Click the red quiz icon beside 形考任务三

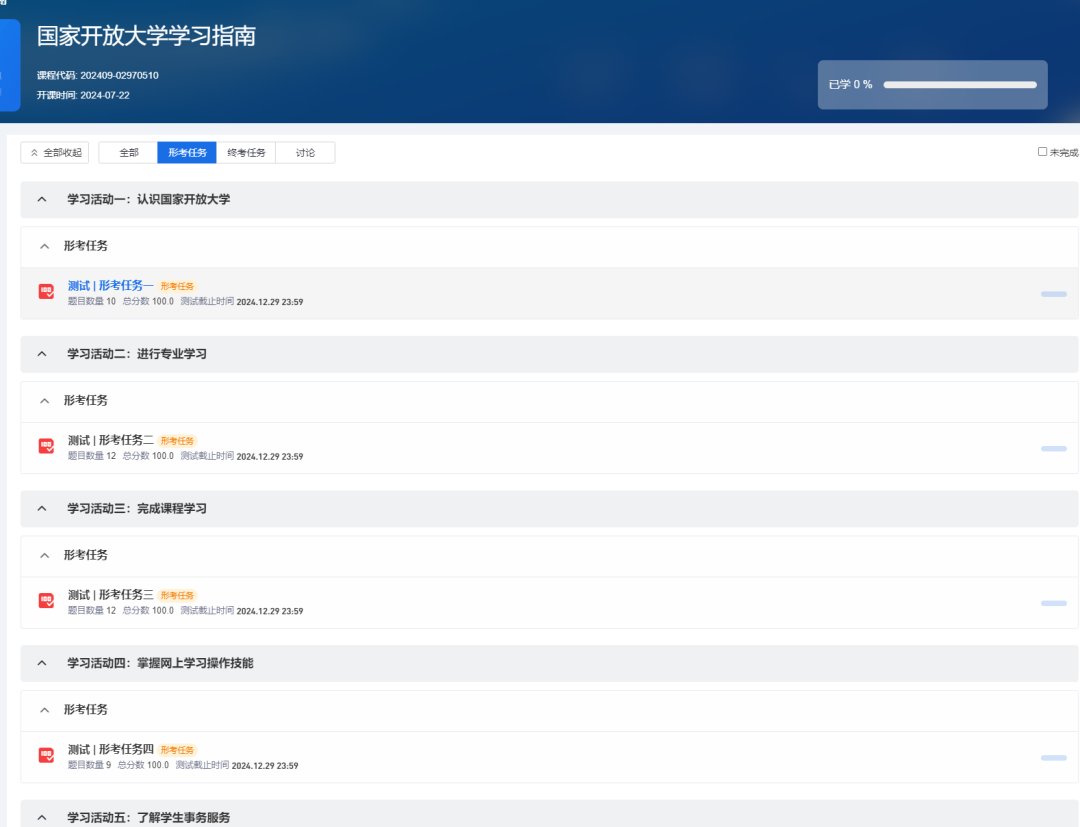pos(46,601)
